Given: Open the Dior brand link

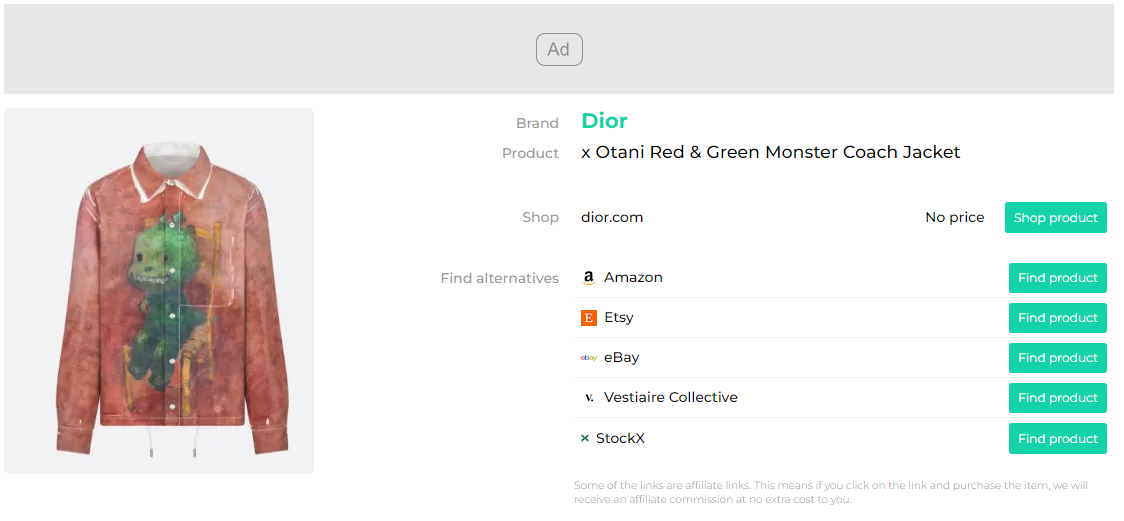Looking at the screenshot, I should [x=604, y=121].
